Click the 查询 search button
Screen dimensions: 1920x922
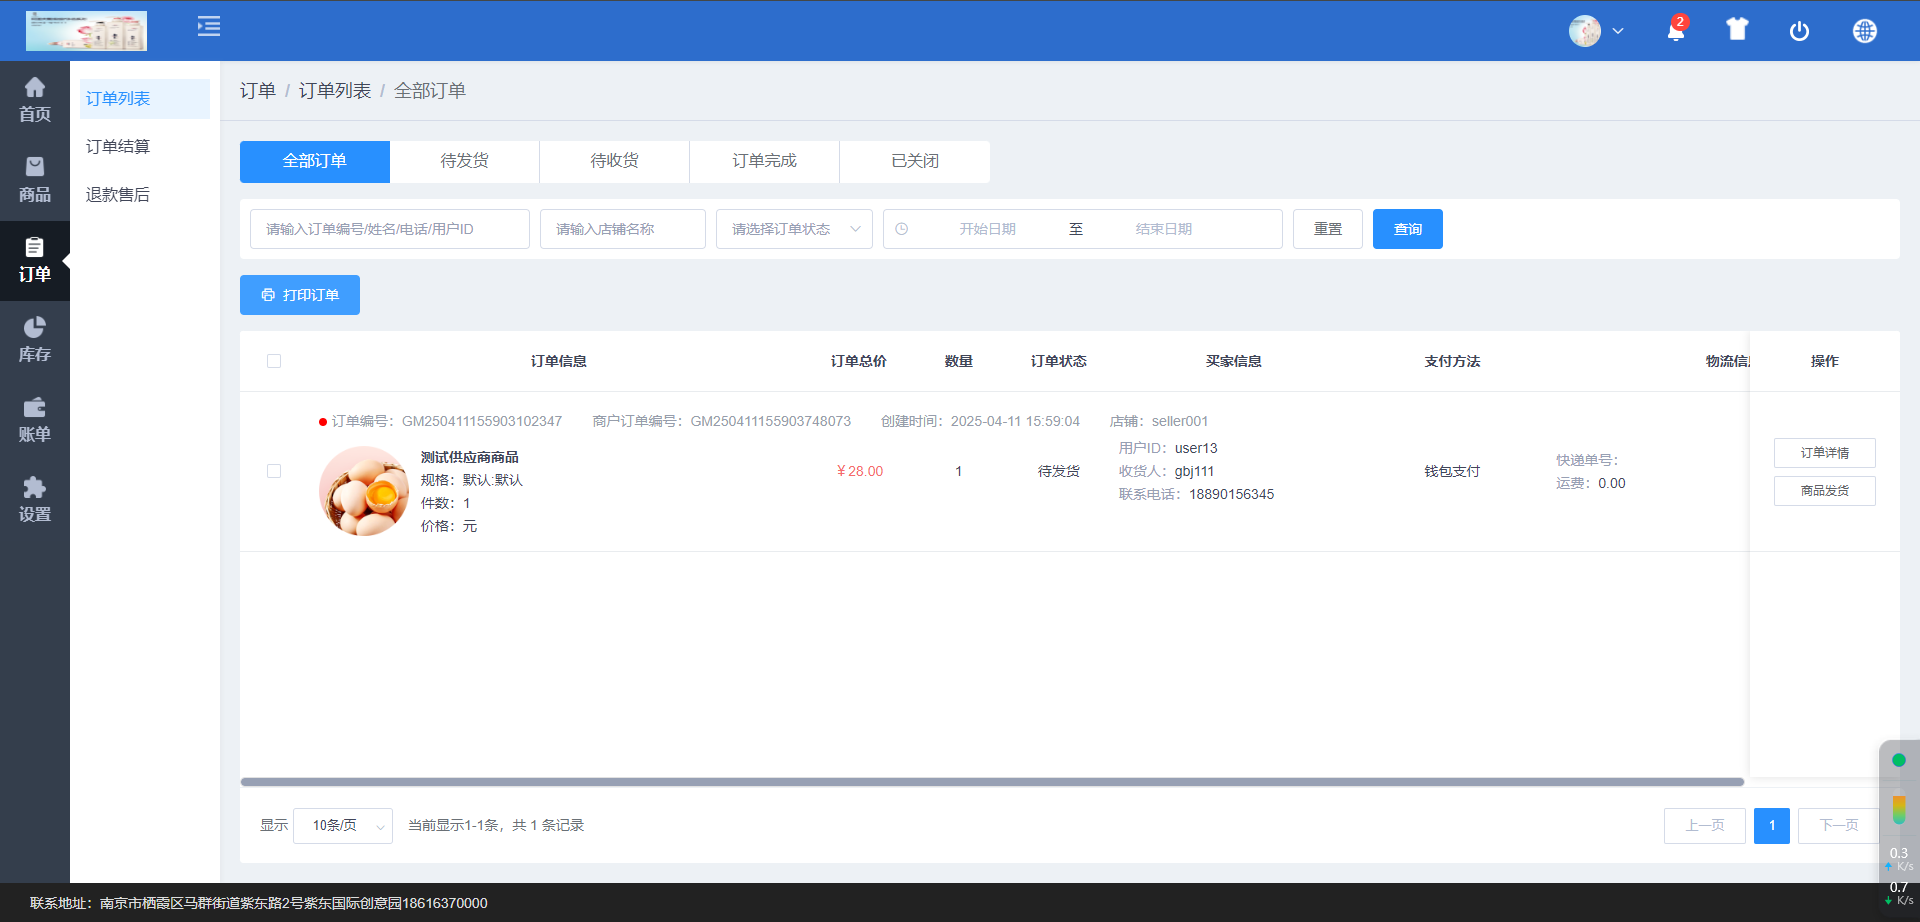point(1407,229)
